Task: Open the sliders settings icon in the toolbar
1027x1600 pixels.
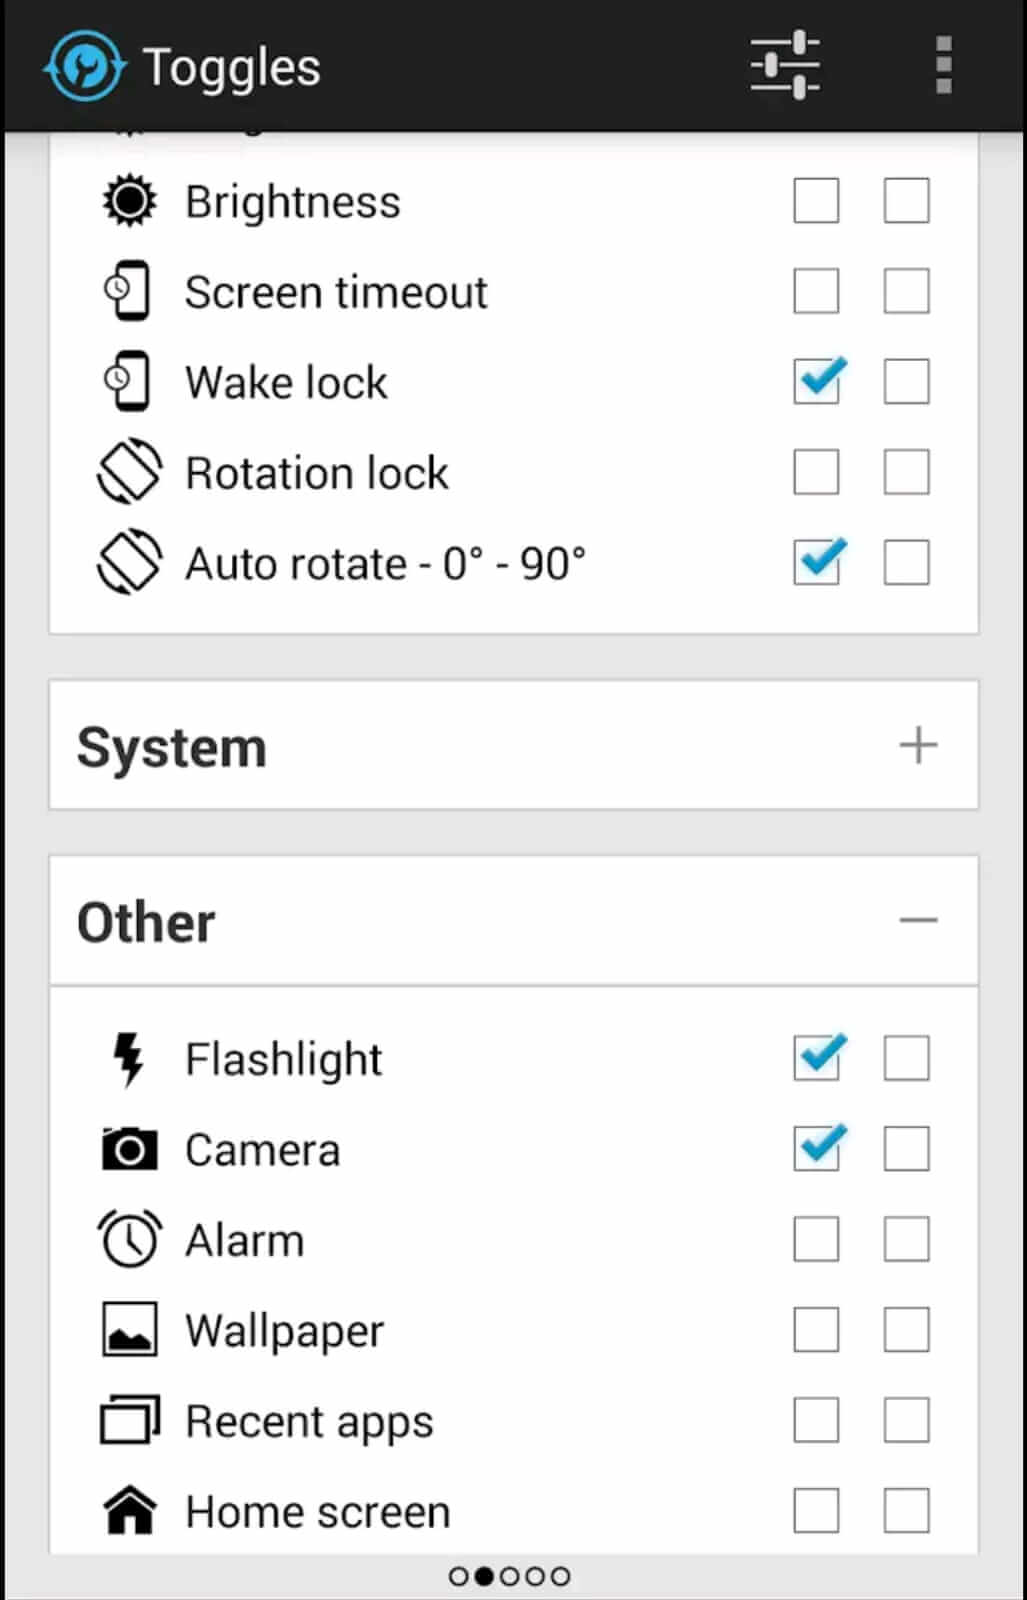Action: coord(784,63)
